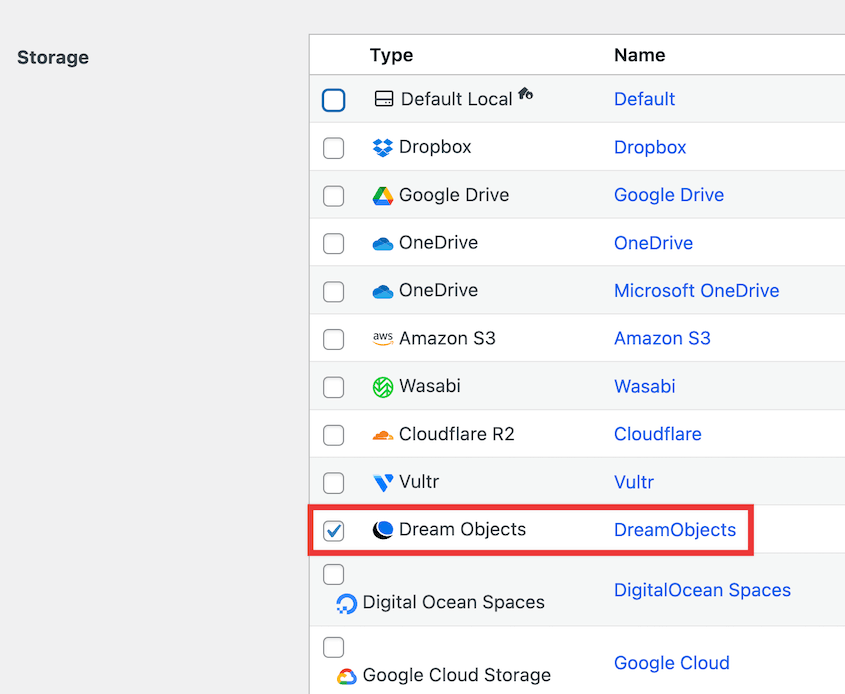Click the Dream Objects type text

pos(462,530)
